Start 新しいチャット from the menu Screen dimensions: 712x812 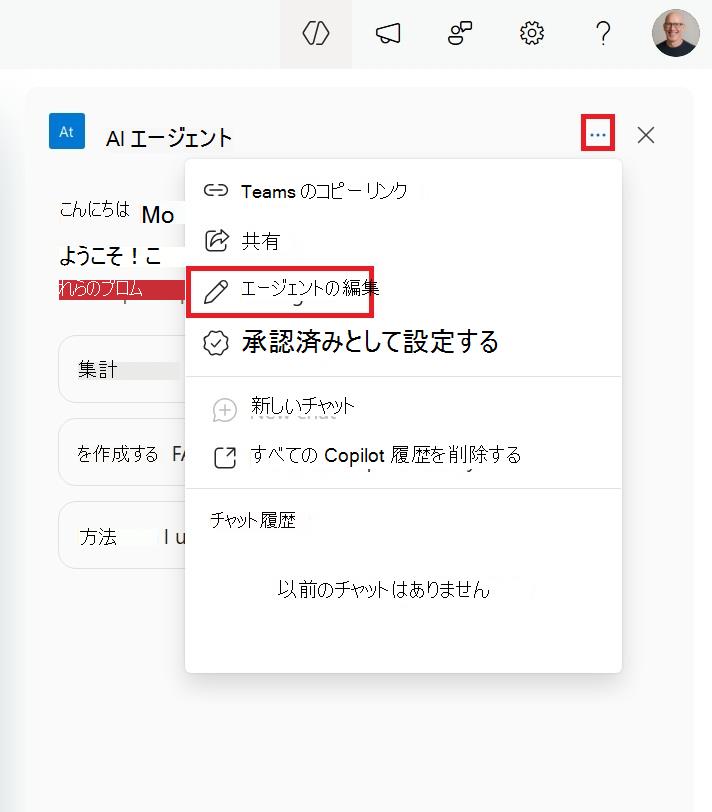click(x=403, y=409)
